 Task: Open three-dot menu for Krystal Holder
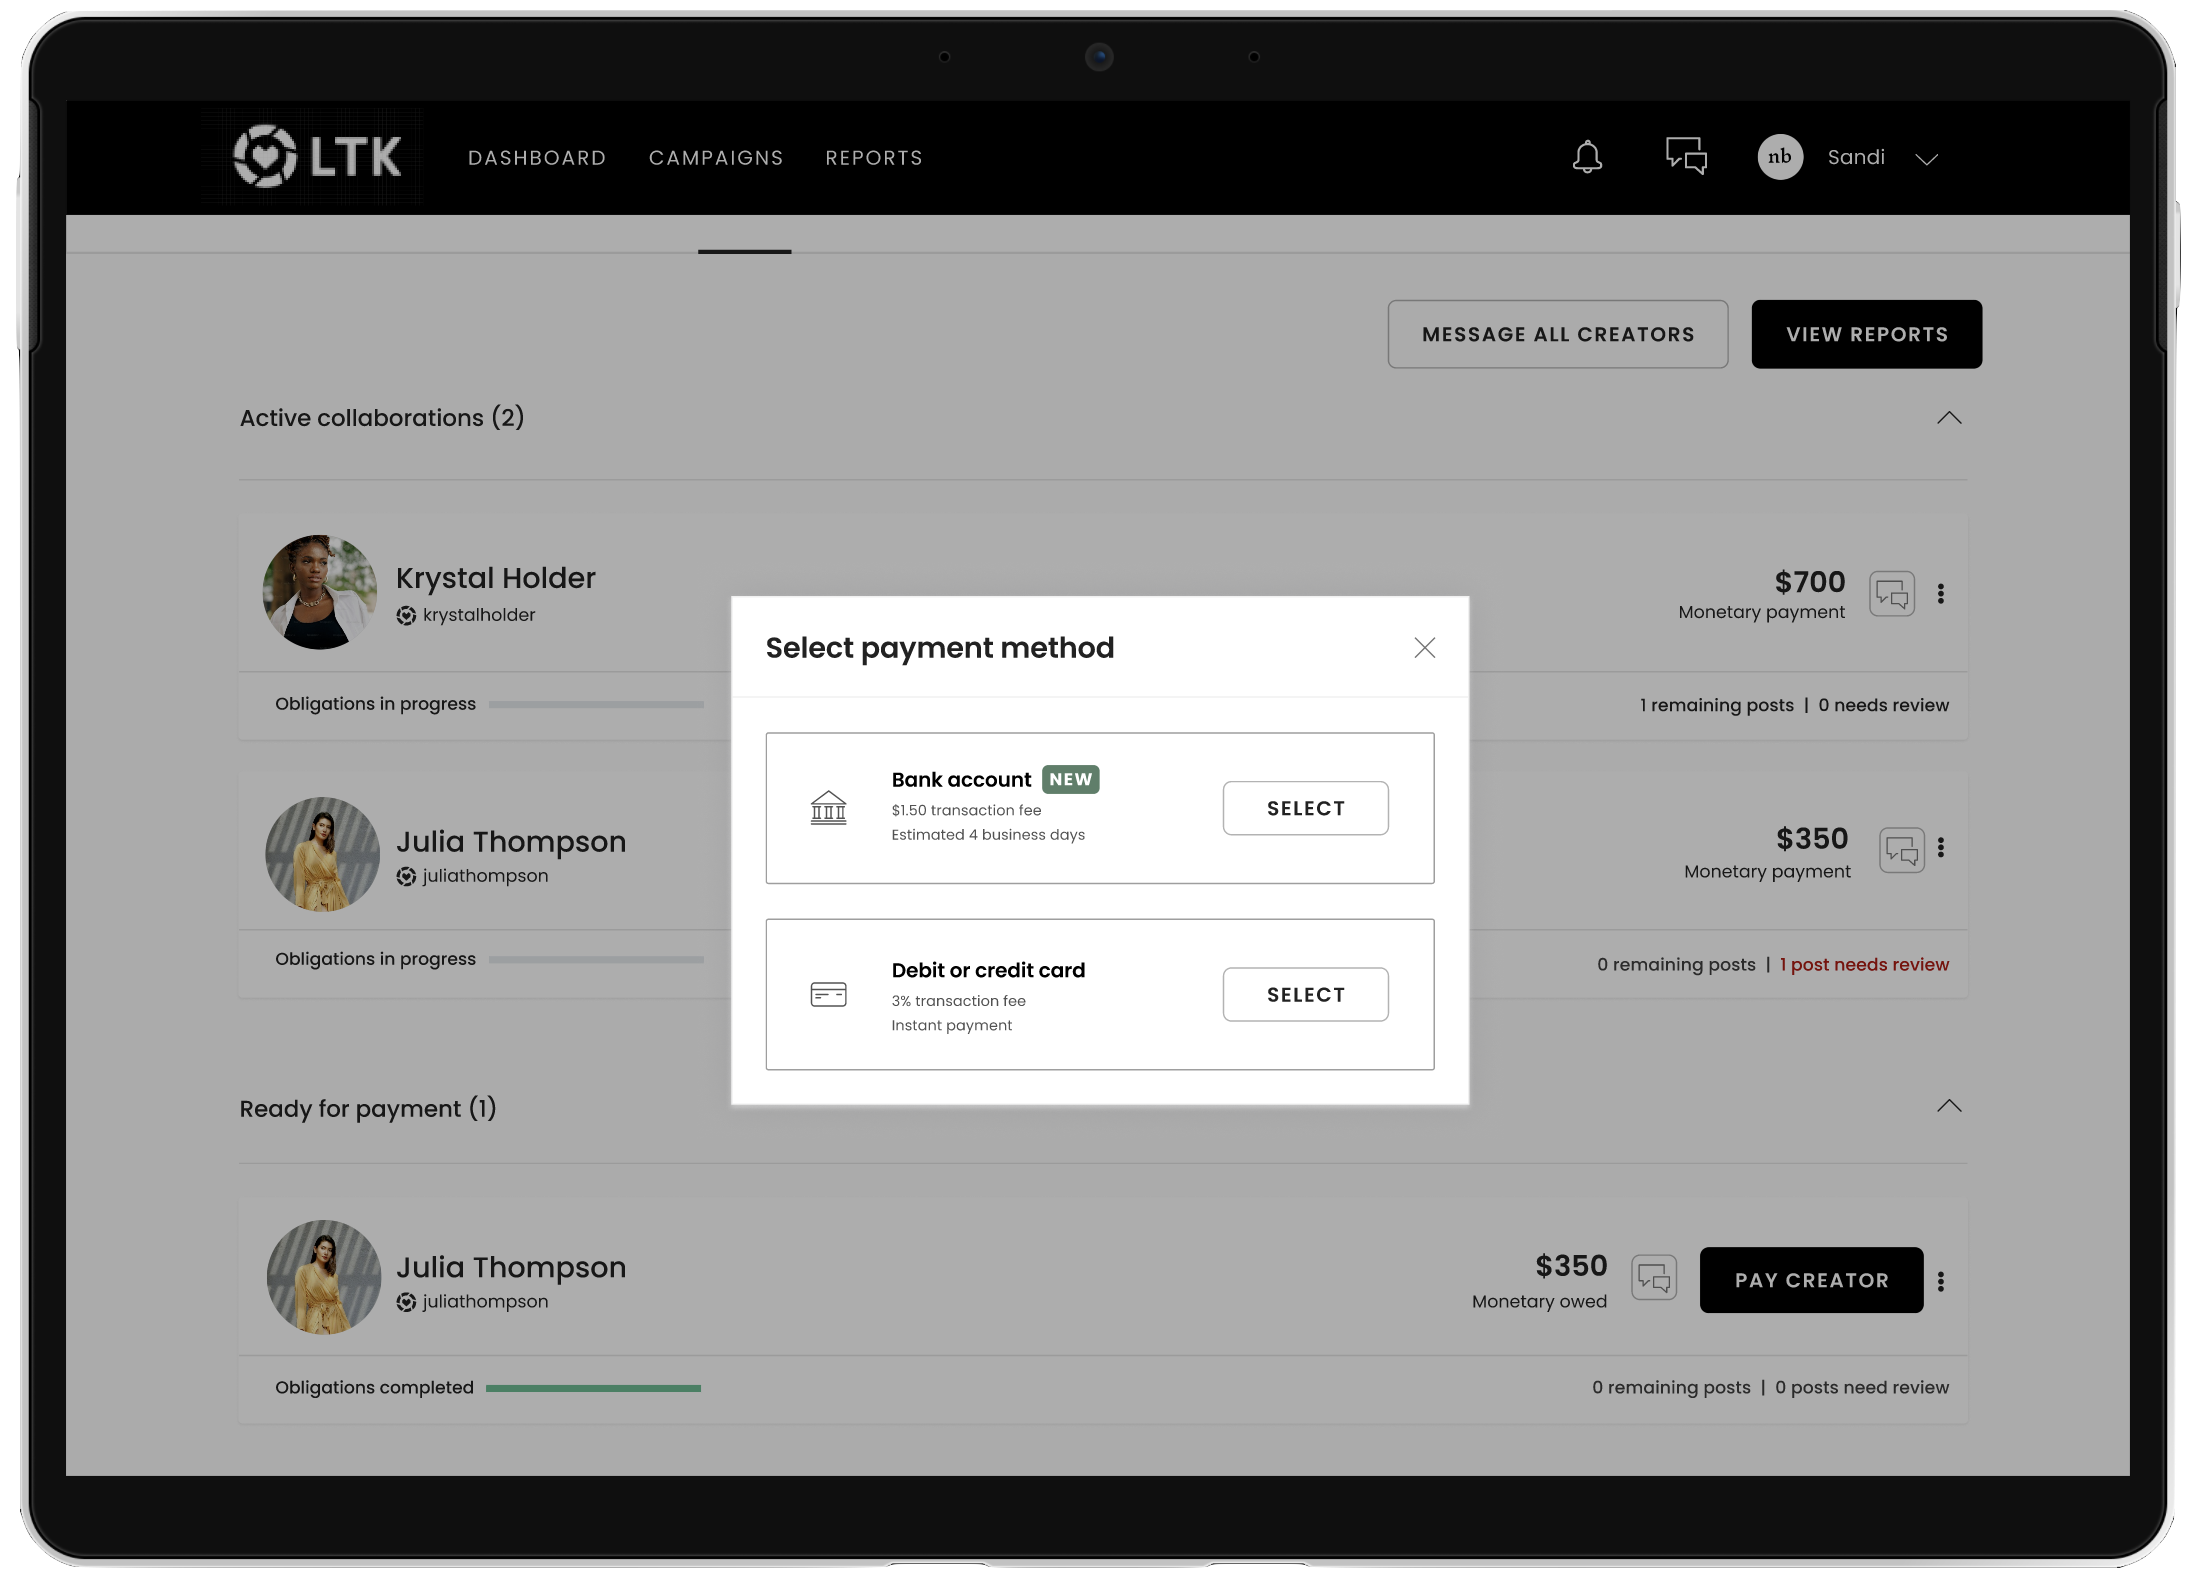click(1941, 594)
